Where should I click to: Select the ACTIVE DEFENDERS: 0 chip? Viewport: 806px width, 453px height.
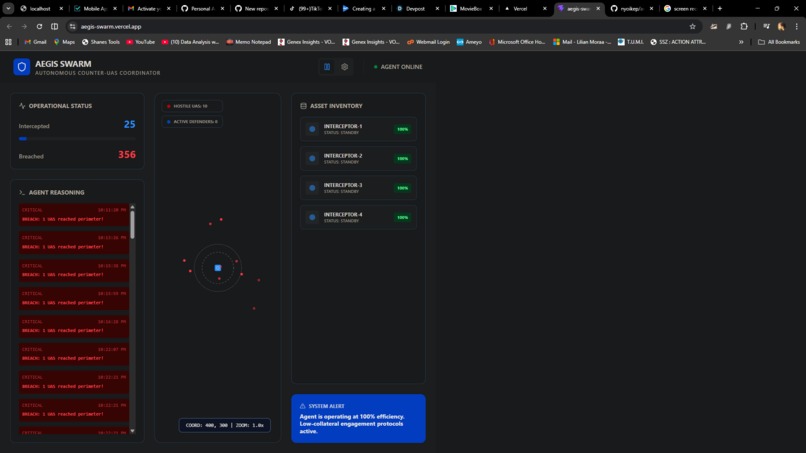tap(192, 122)
